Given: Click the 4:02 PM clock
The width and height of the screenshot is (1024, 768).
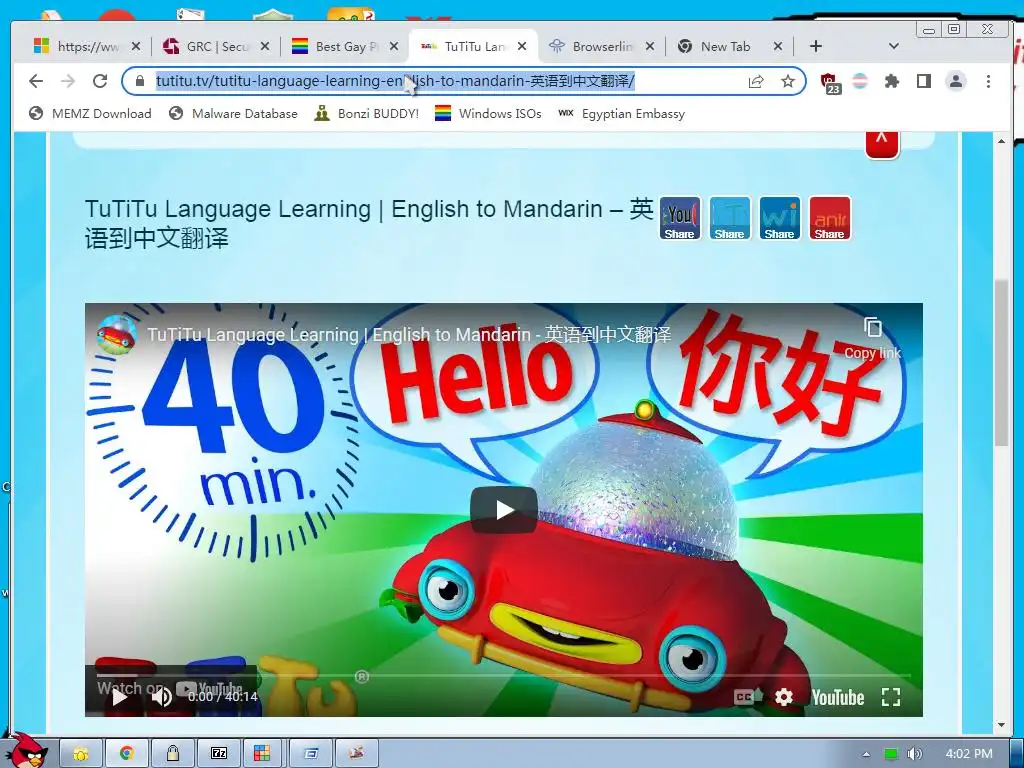Looking at the screenshot, I should click(968, 754).
